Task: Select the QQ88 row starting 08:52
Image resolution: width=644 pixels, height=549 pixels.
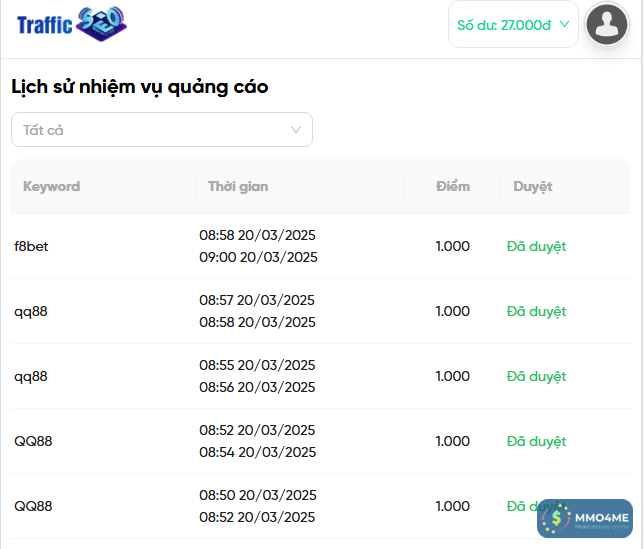Action: [x=33, y=441]
